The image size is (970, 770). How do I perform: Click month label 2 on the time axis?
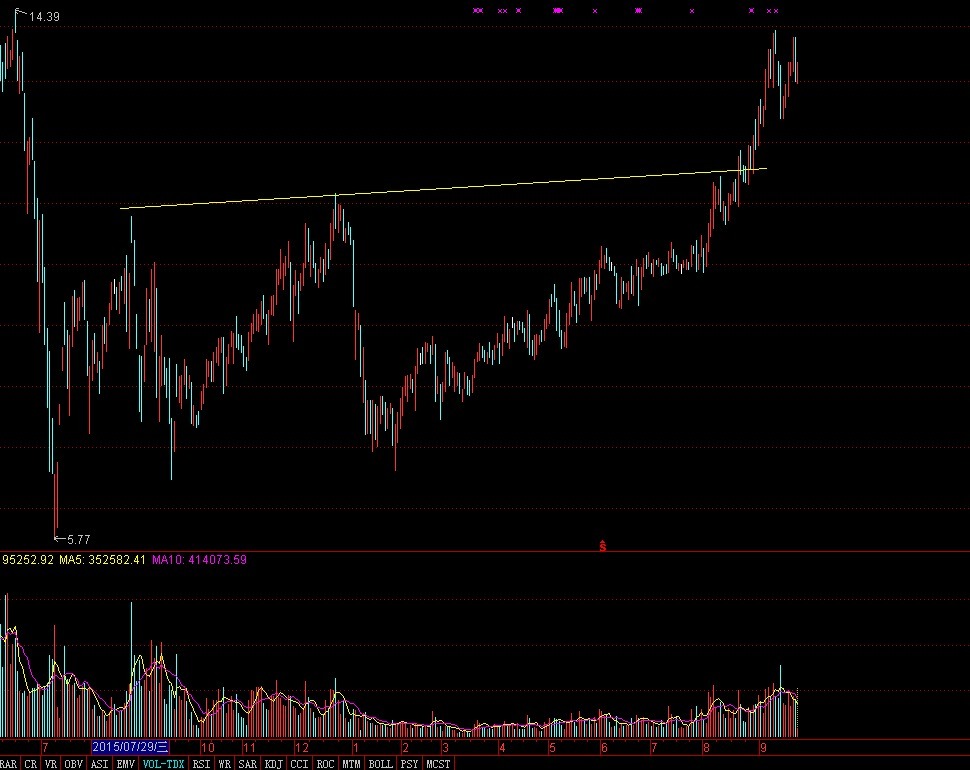[x=405, y=747]
